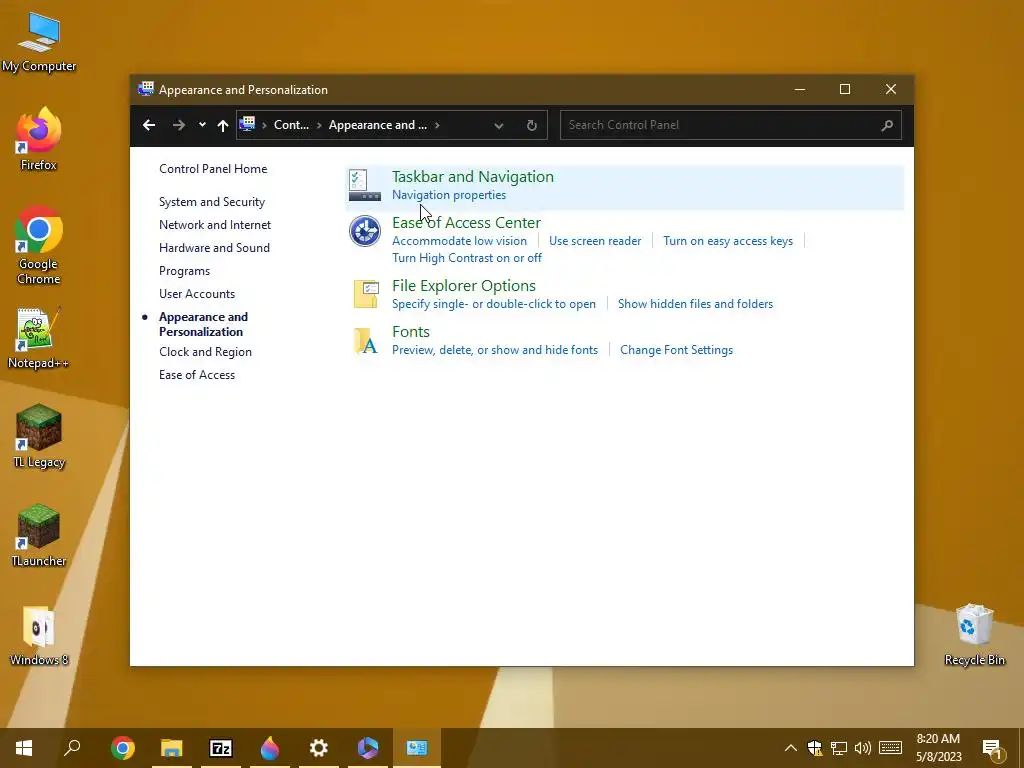Screen dimensions: 1024x768
Task: Open File Explorer Options heading
Action: tap(464, 285)
